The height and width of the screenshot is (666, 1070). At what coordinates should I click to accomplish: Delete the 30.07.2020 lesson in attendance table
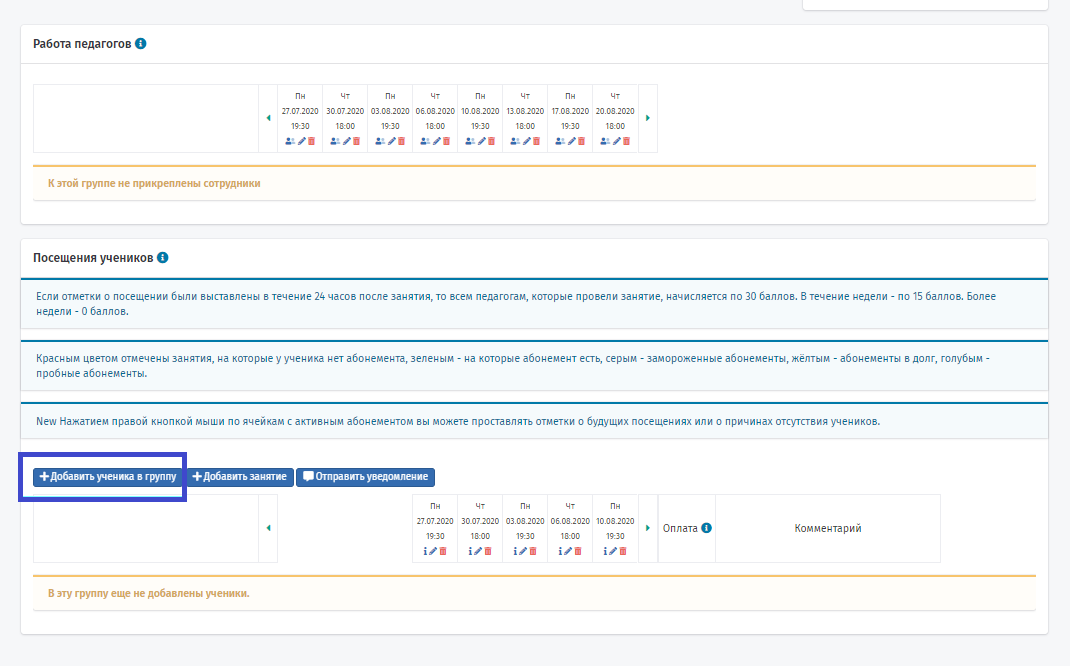coord(488,551)
